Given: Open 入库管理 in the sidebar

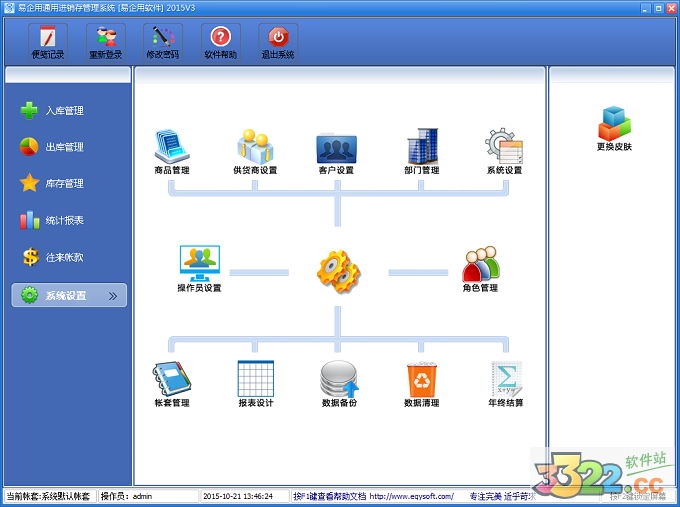Looking at the screenshot, I should (52, 111).
